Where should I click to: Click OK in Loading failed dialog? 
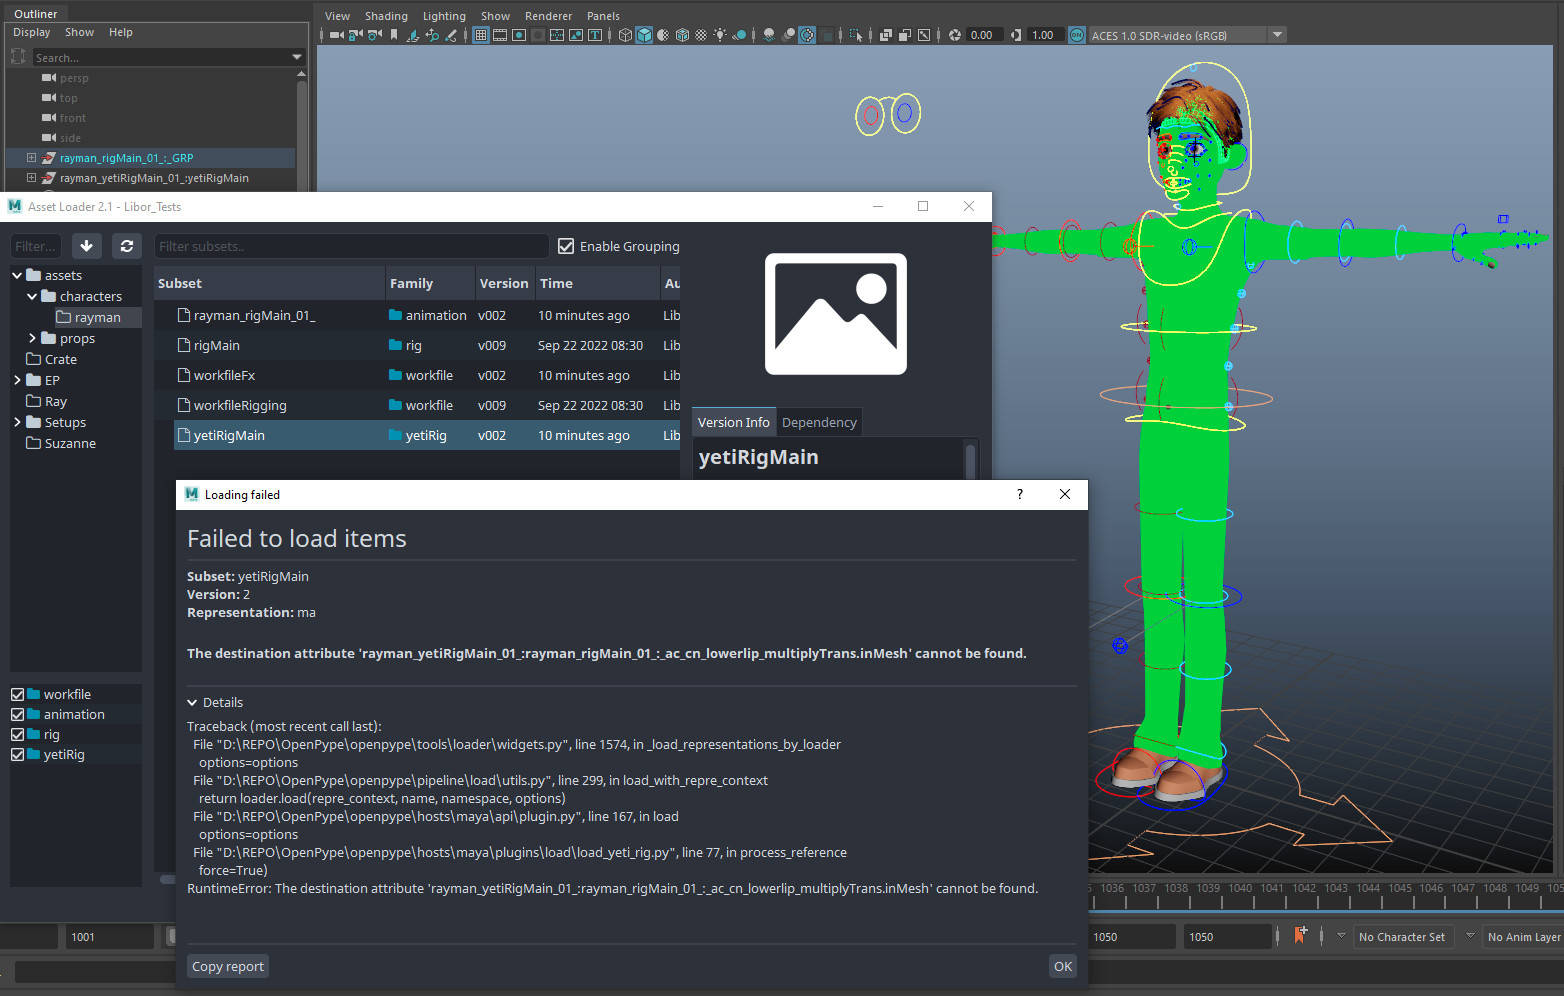click(1063, 966)
